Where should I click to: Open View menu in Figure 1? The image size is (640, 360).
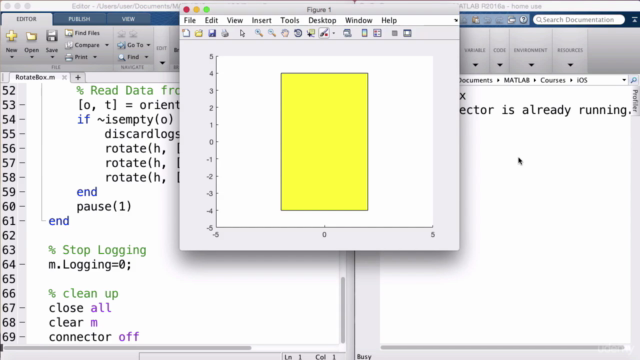pyautogui.click(x=235, y=20)
